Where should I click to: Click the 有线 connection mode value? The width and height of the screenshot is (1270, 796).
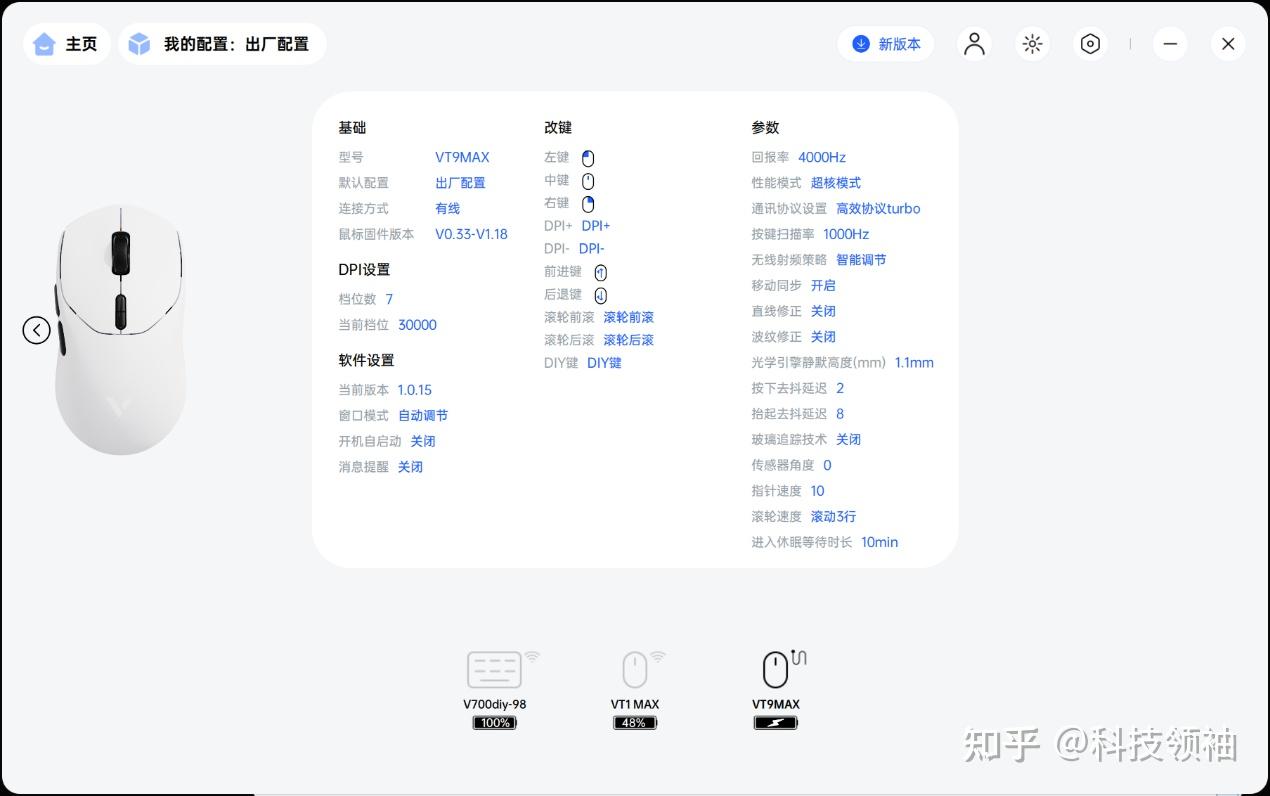(447, 209)
